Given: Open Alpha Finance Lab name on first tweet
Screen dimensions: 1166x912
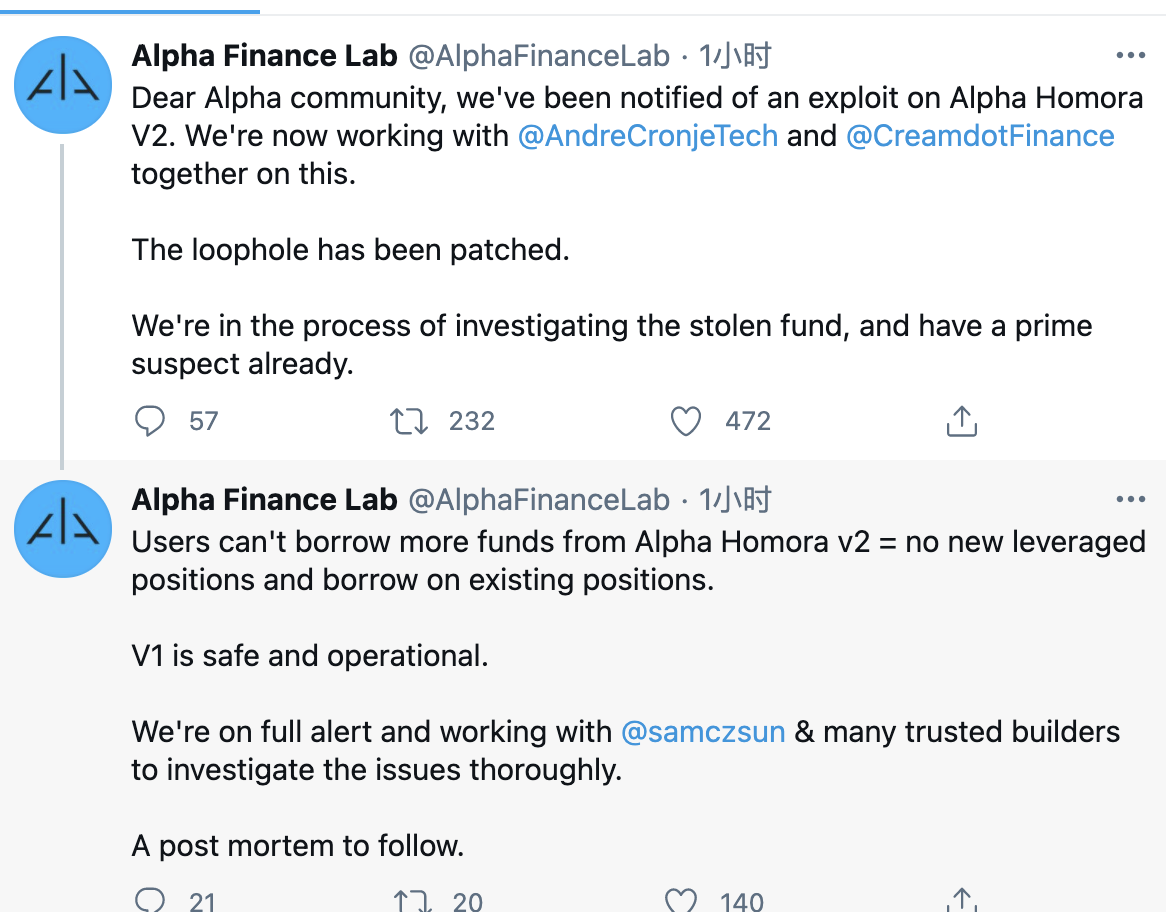Looking at the screenshot, I should tap(264, 56).
